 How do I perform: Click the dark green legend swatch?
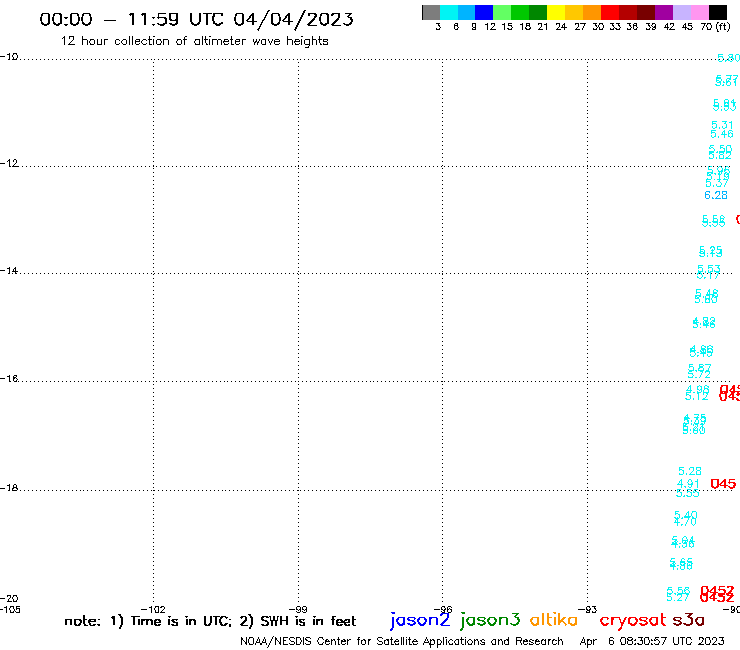[538, 12]
